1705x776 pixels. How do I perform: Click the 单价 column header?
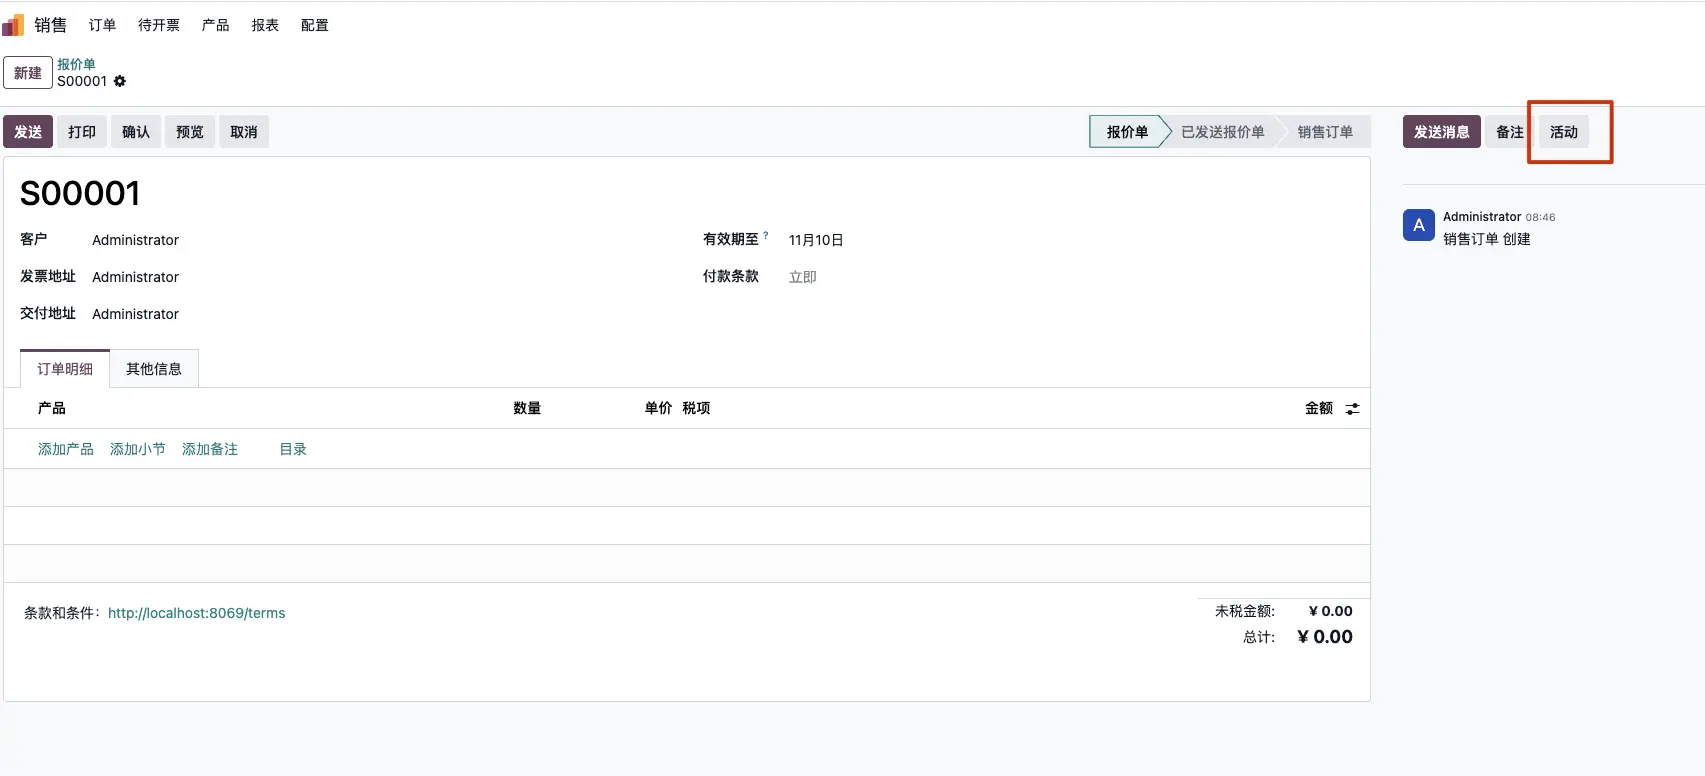[658, 408]
